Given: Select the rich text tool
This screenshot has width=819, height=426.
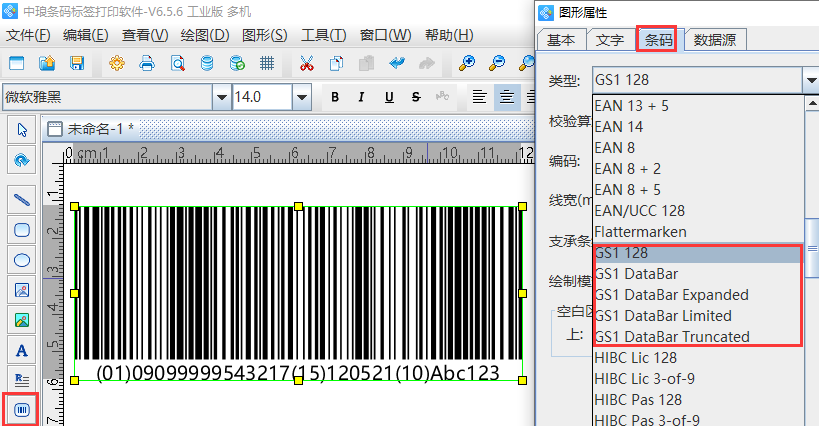Looking at the screenshot, I should tap(21, 380).
